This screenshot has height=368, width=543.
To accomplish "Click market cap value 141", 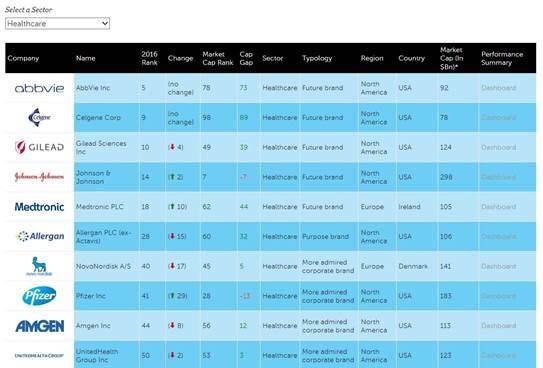I will click(x=445, y=266).
